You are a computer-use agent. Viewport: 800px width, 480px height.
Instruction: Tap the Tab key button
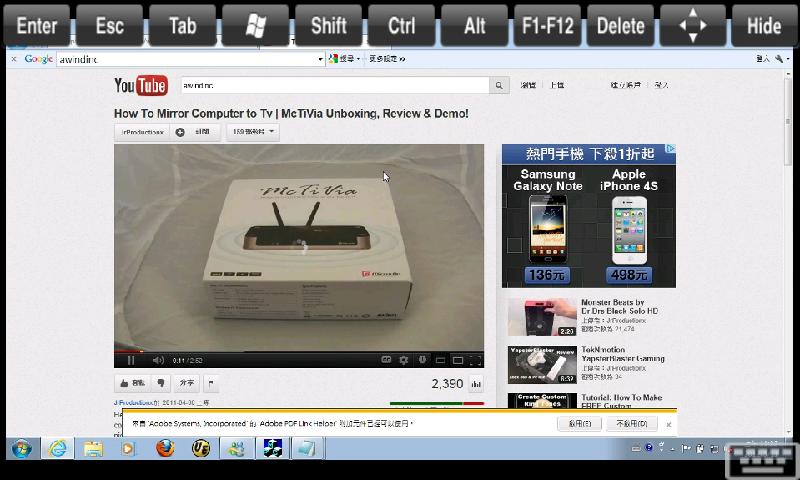click(183, 25)
